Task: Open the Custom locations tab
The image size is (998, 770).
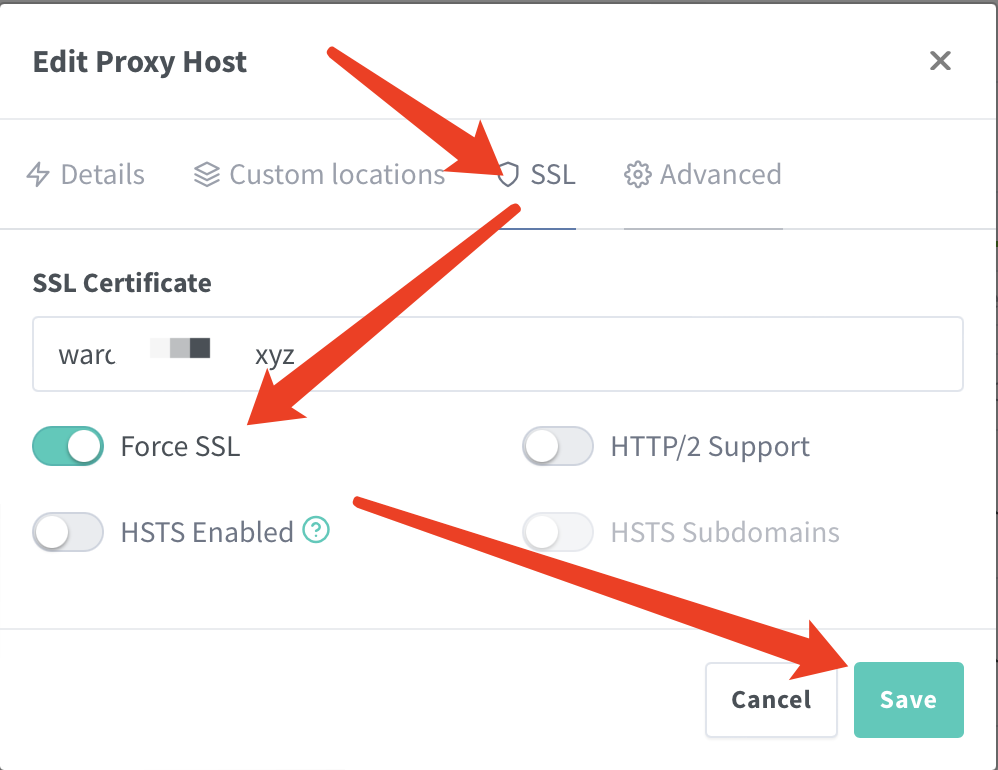Action: (x=320, y=174)
